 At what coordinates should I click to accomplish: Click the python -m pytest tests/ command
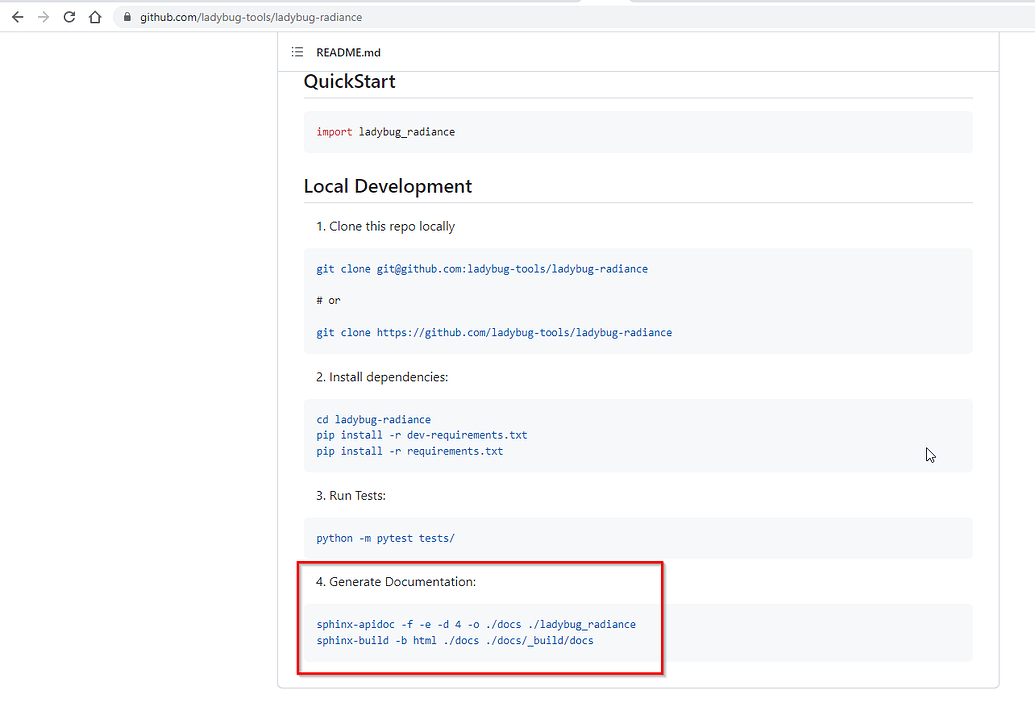(385, 538)
